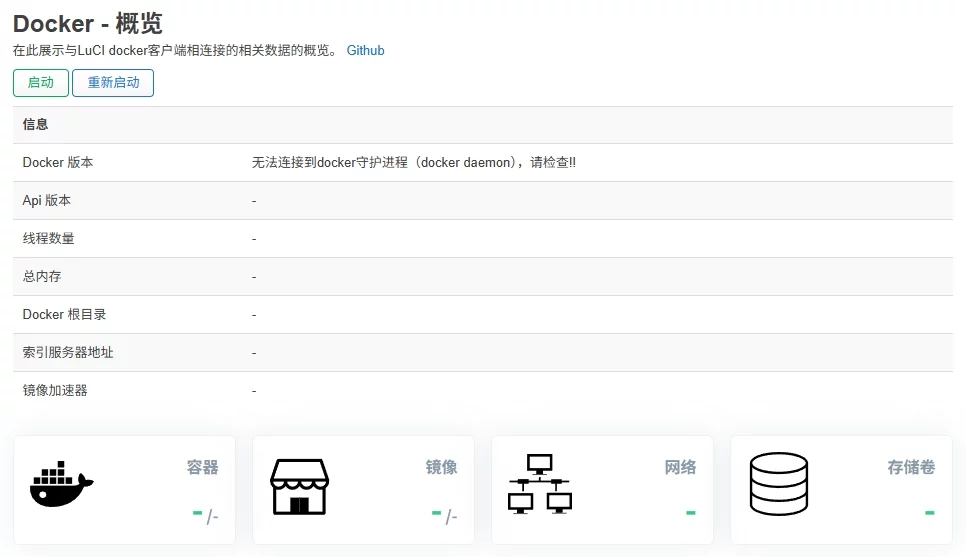
Task: Click the storefront icon on the 镜像 card
Action: coord(299,486)
